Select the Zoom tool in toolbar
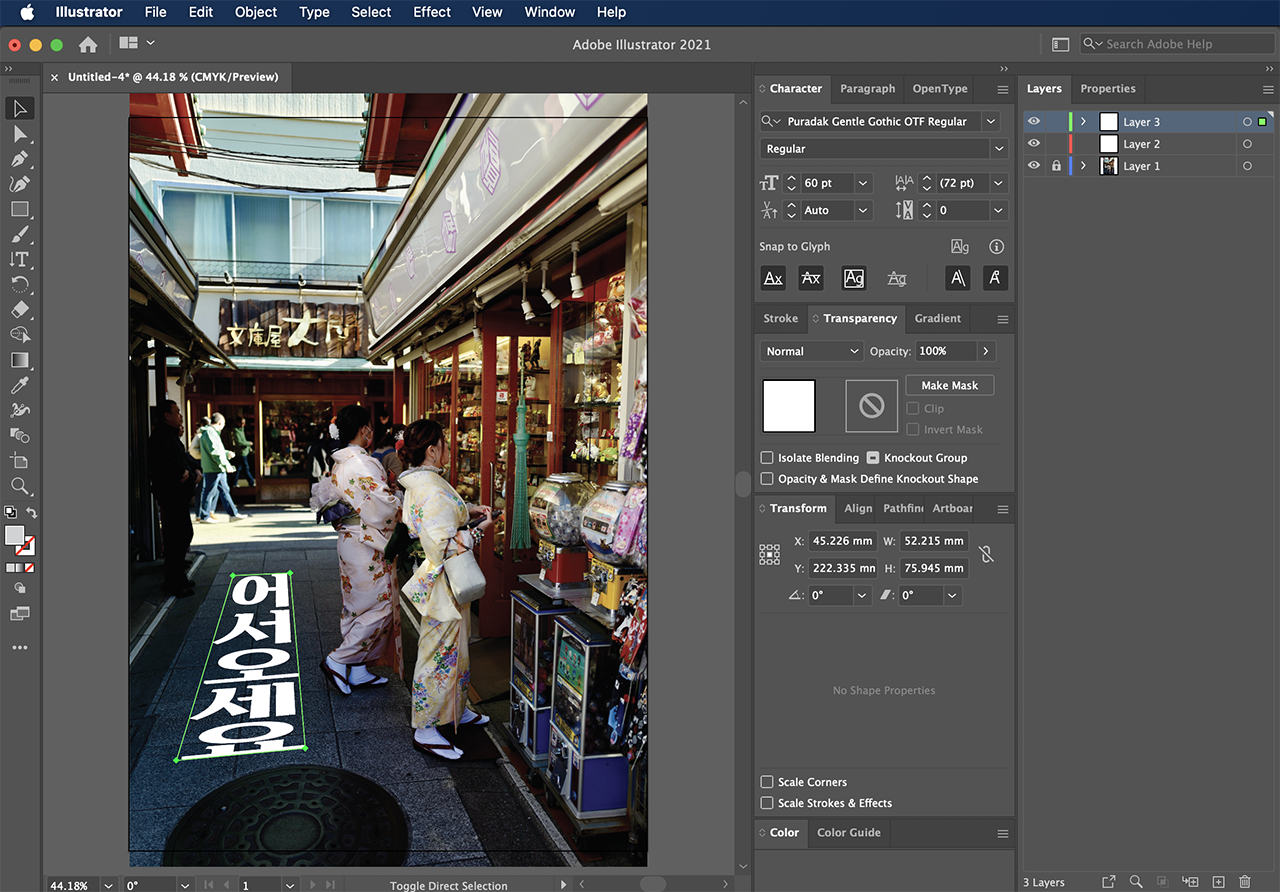The height and width of the screenshot is (892, 1280). tap(20, 486)
